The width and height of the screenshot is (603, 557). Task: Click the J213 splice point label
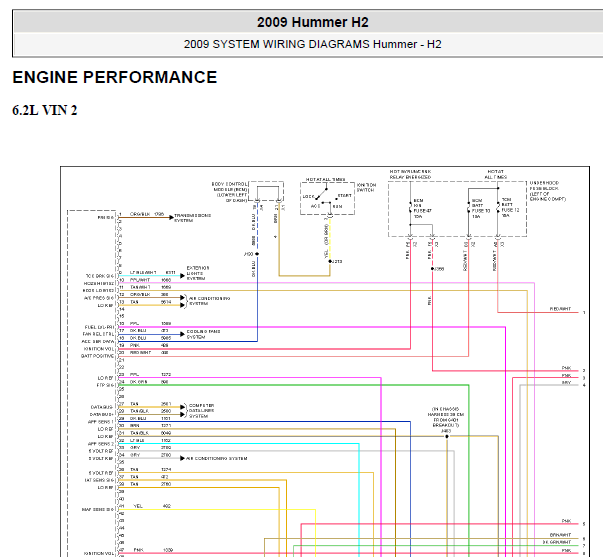[337, 262]
